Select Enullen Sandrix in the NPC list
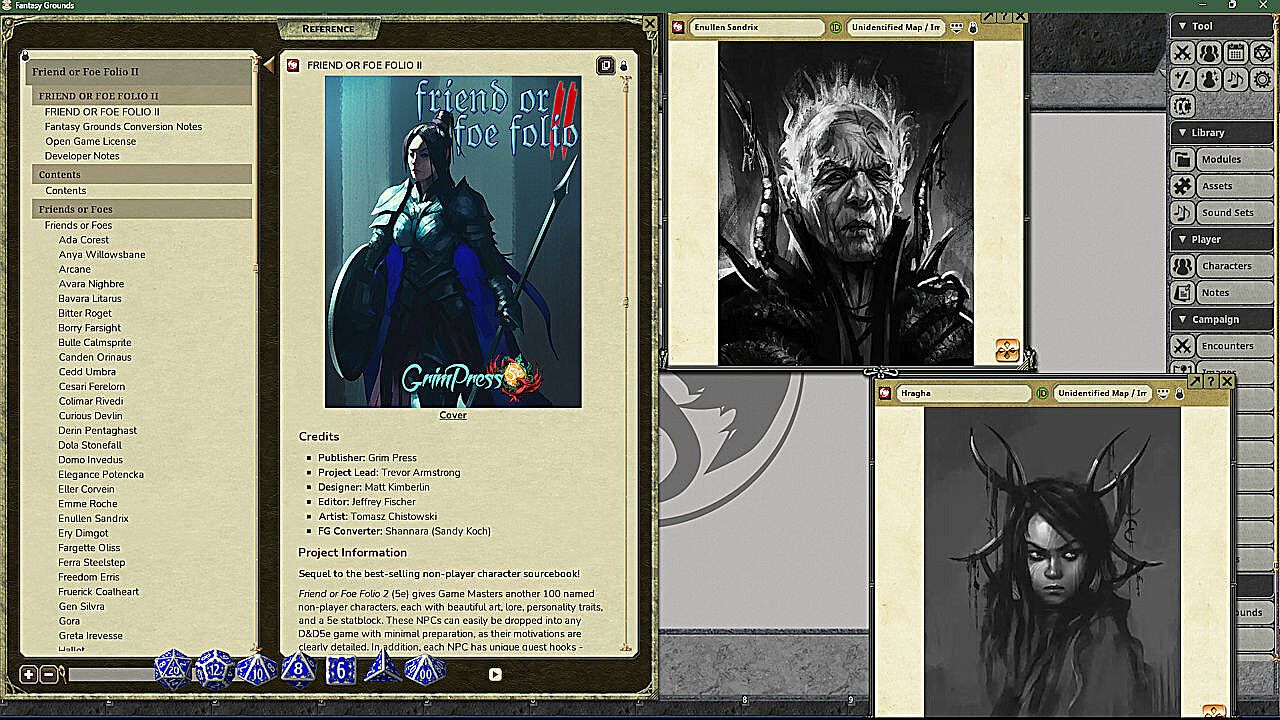1280x720 pixels. tap(94, 518)
